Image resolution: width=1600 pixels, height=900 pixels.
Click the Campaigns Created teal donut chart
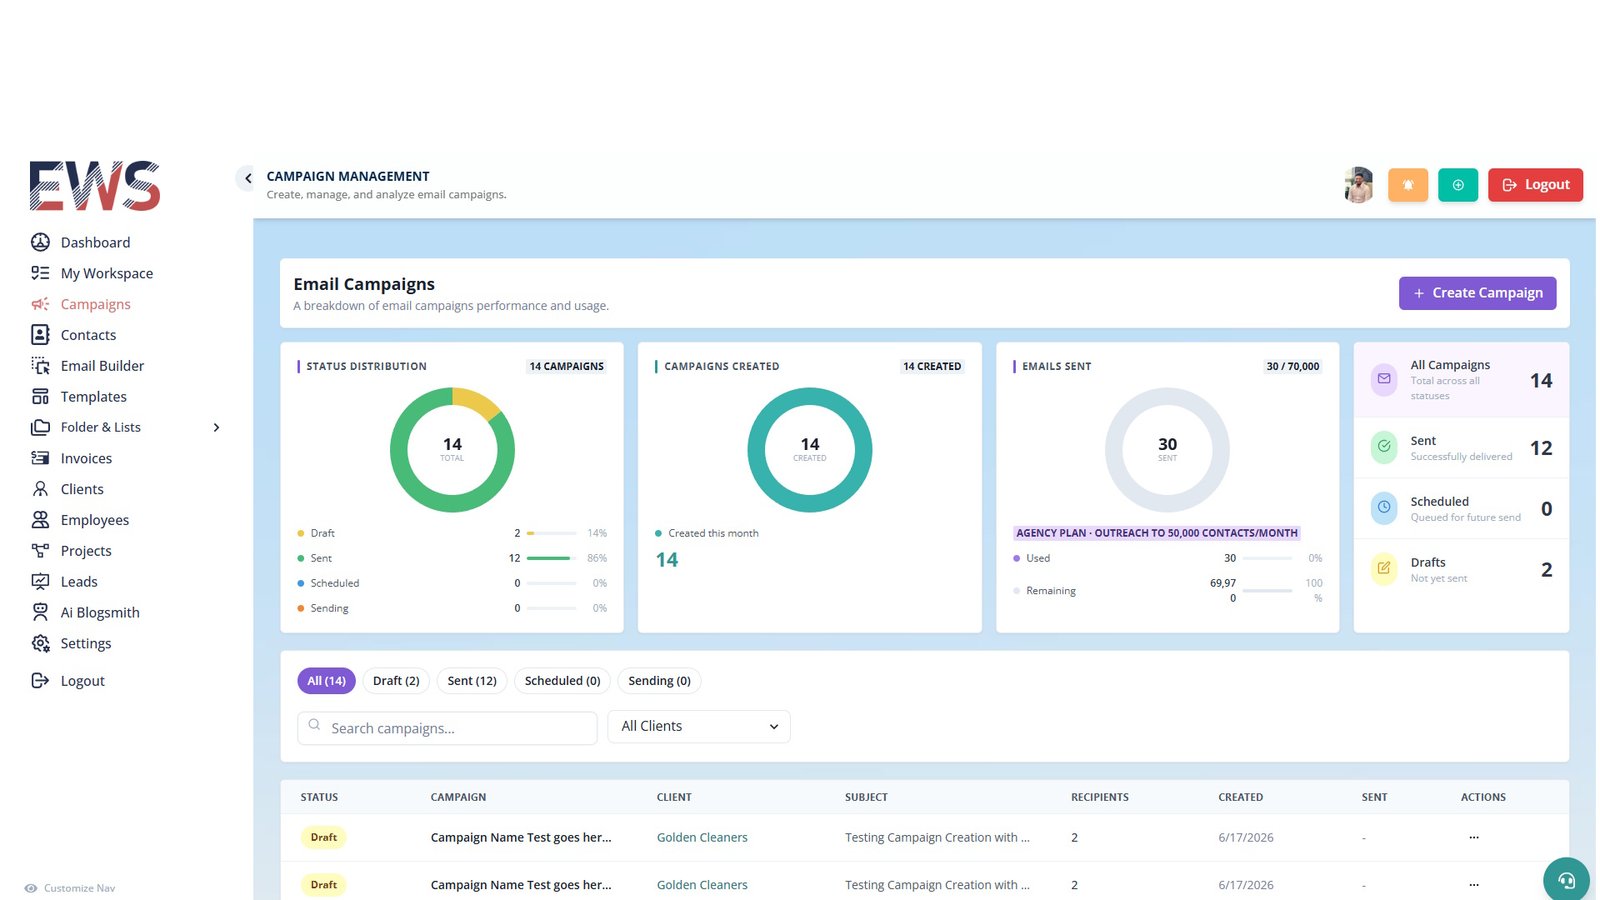coord(810,450)
